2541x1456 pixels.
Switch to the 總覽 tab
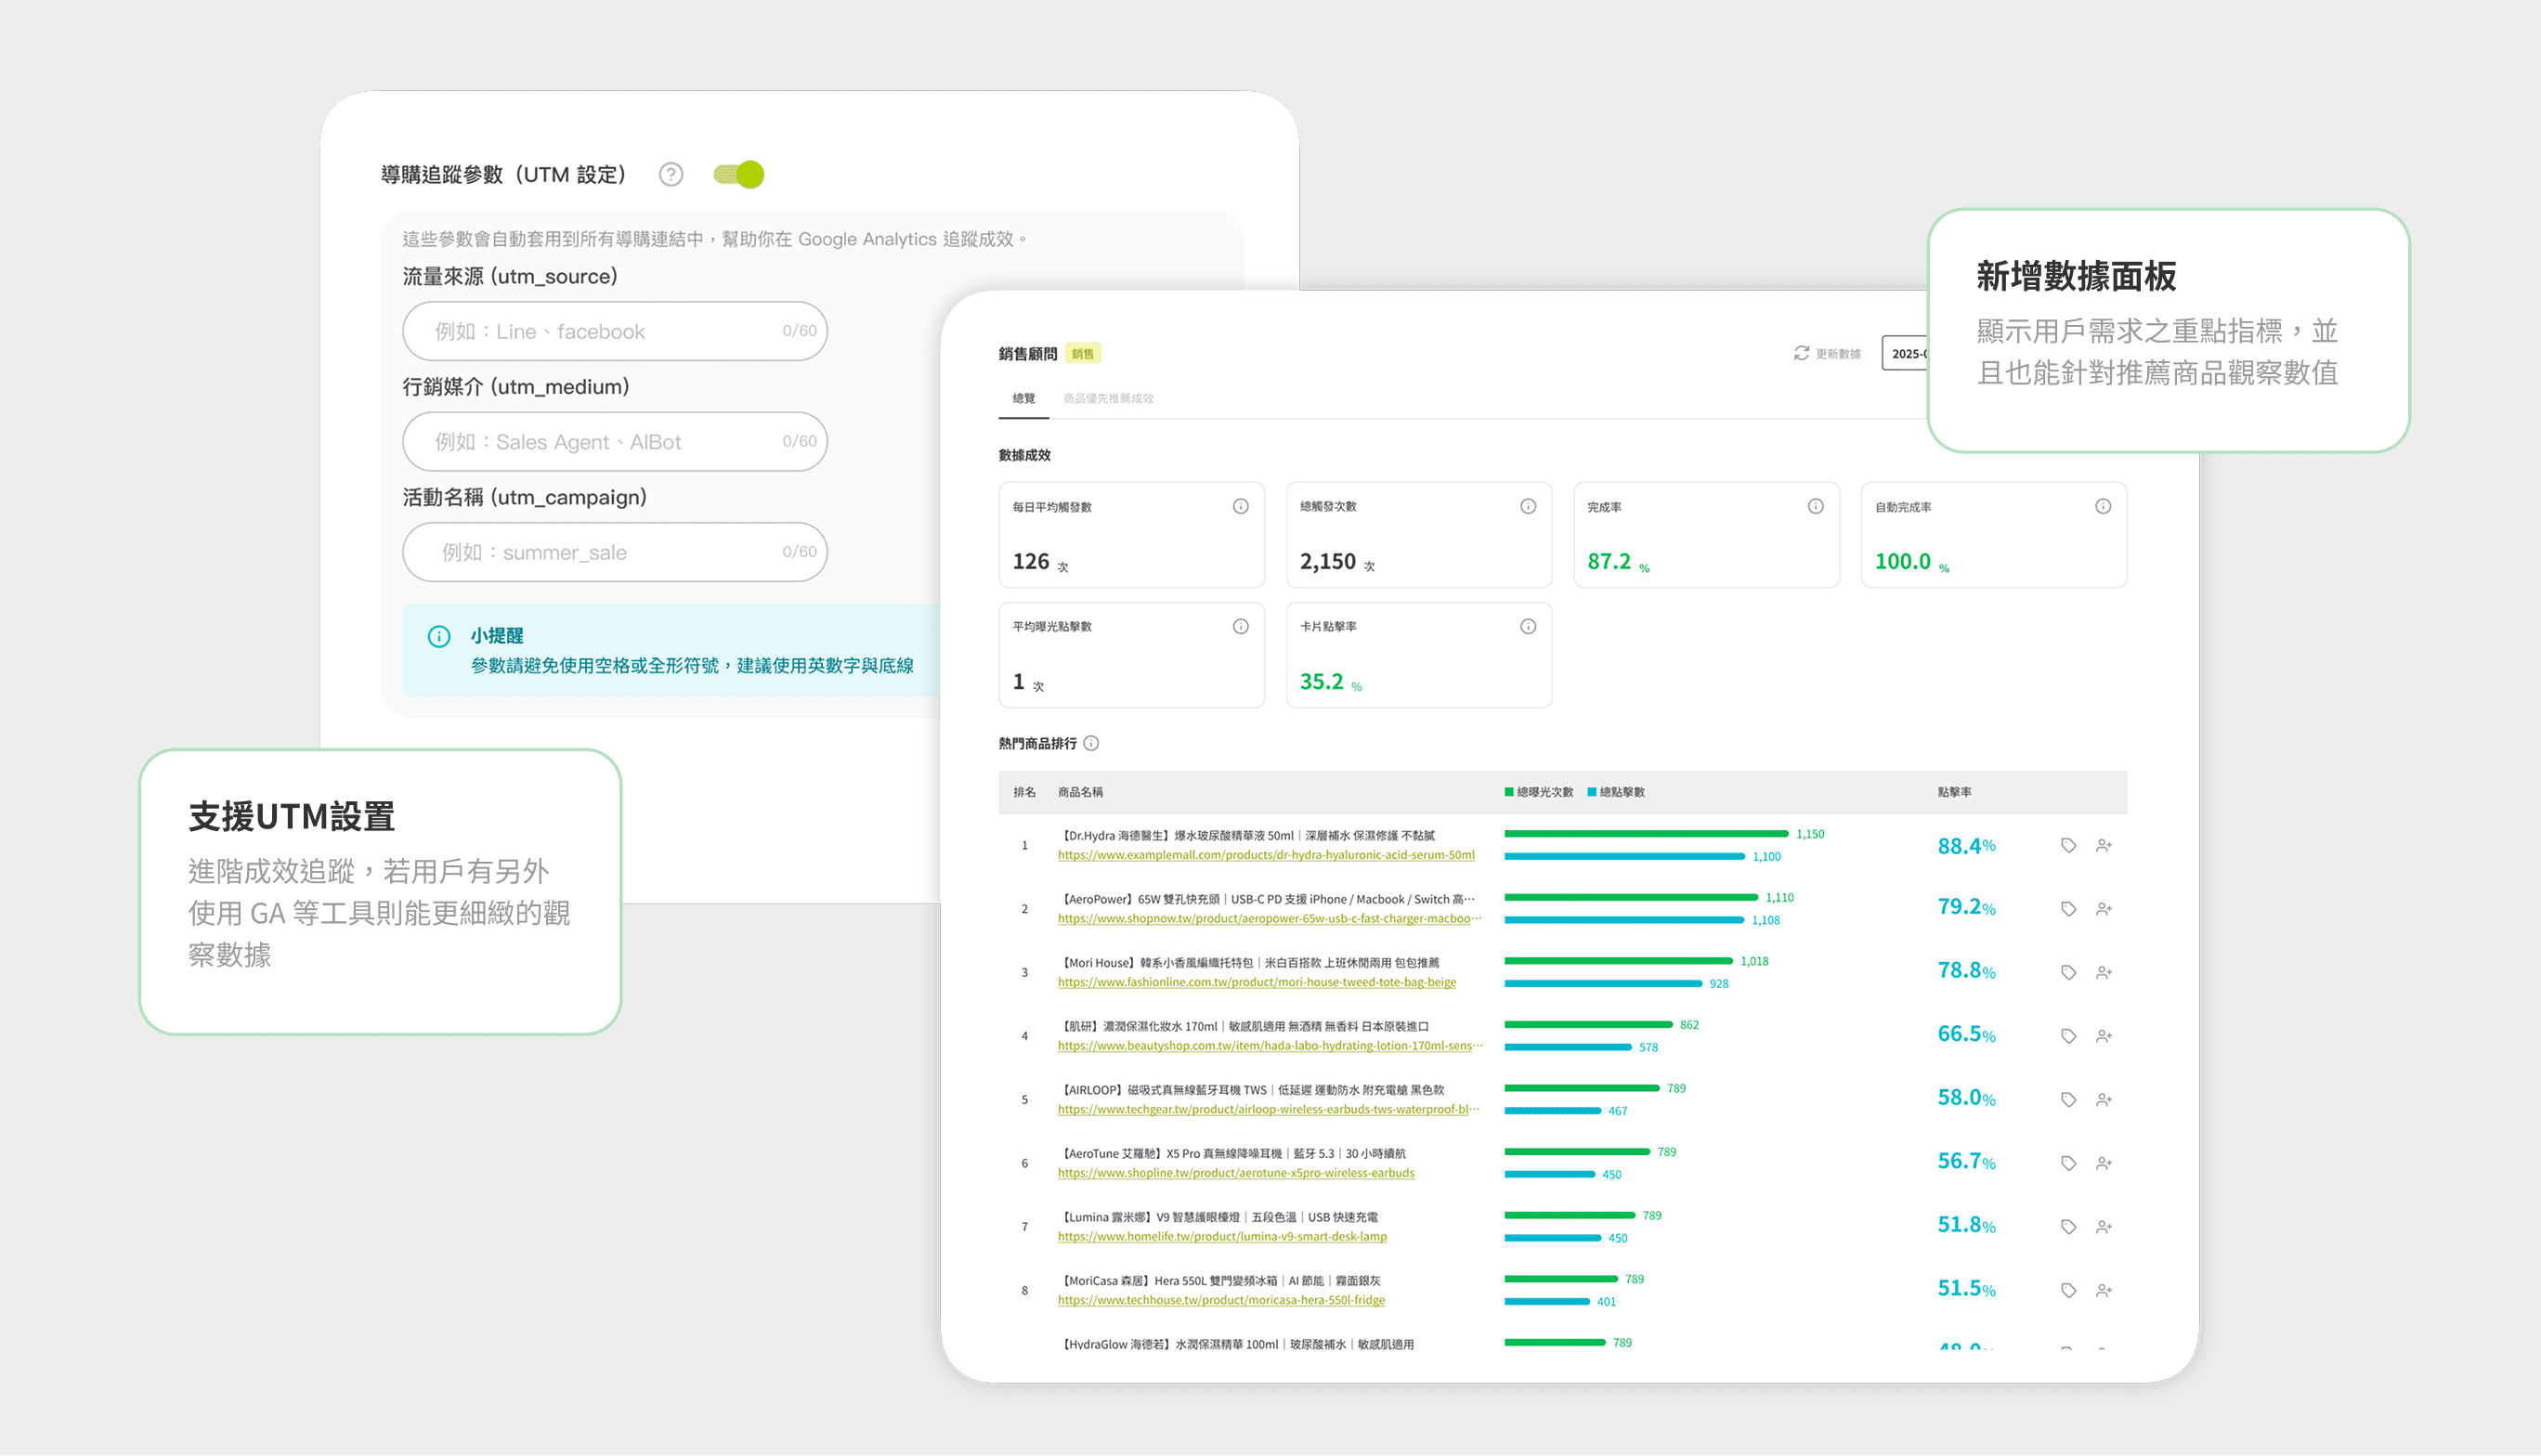pos(1023,398)
